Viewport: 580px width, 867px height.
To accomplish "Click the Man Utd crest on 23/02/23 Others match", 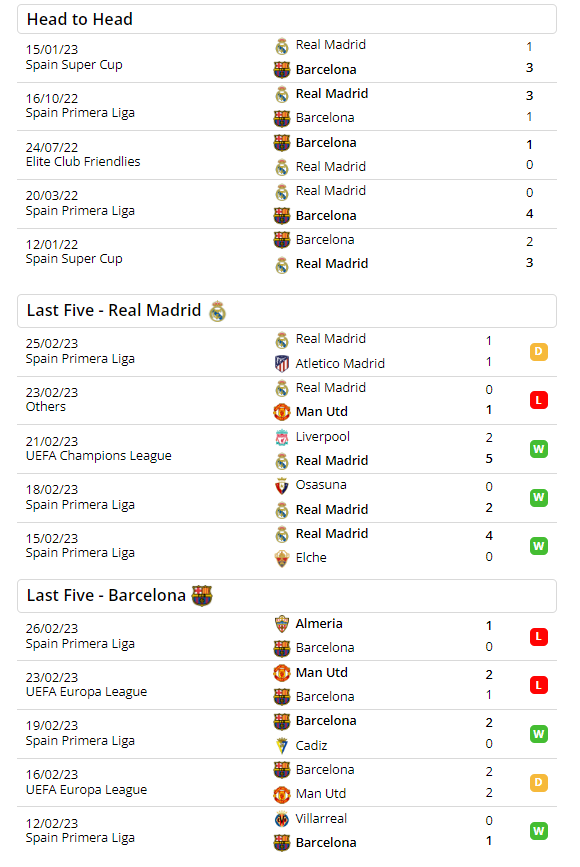I will click(x=282, y=412).
